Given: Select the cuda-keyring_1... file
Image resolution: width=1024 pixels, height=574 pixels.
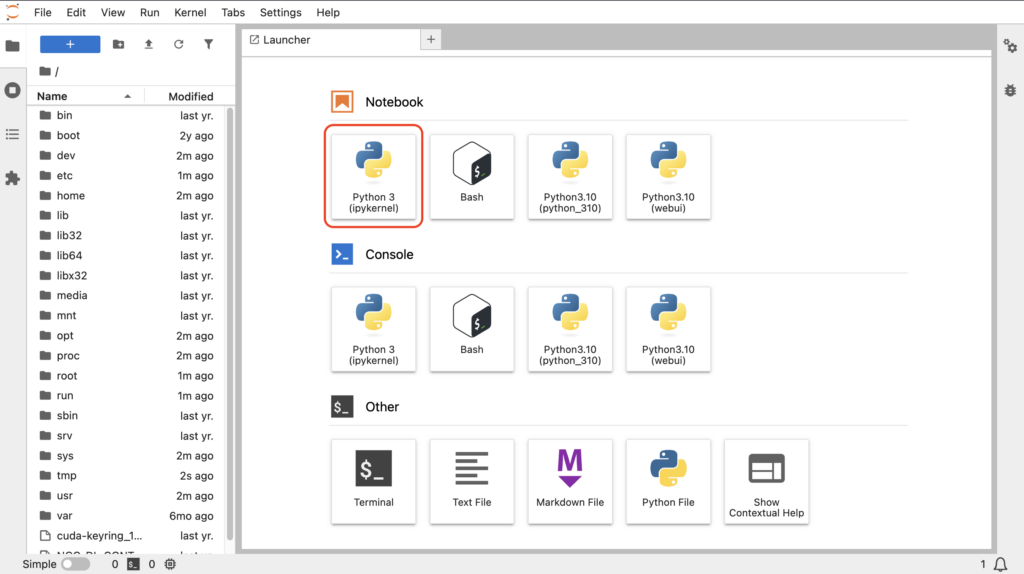Looking at the screenshot, I should (127, 536).
